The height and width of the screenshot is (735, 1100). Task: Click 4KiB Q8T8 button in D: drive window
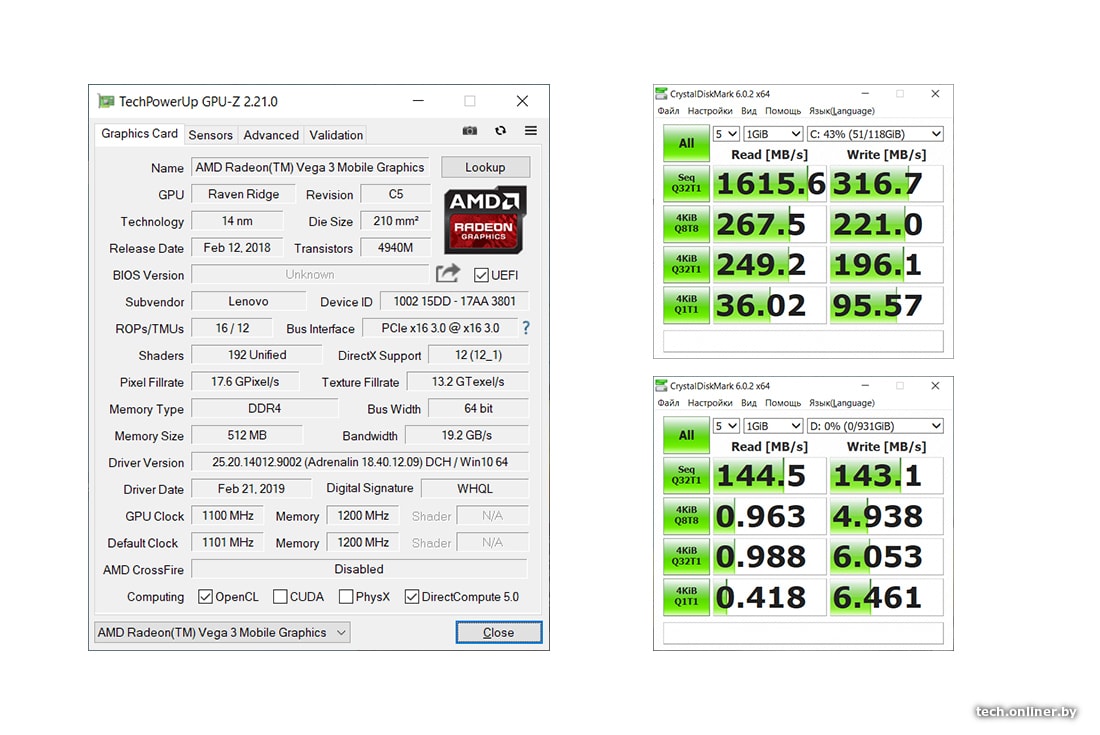click(x=686, y=515)
